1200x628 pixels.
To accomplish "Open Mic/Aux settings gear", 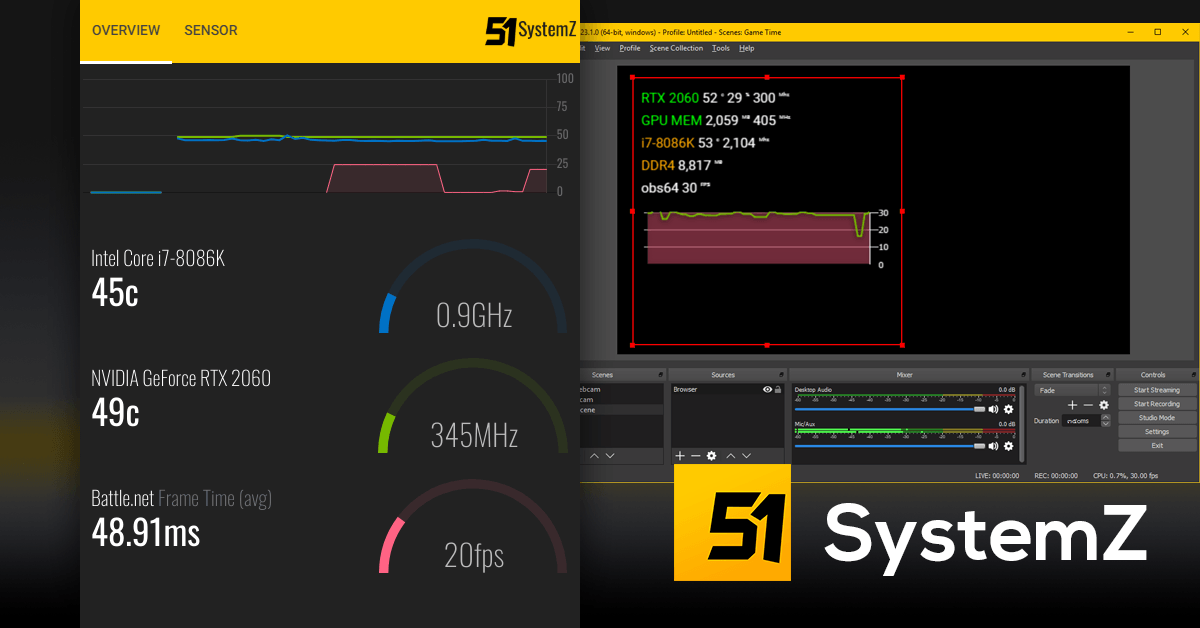I will click(1008, 445).
